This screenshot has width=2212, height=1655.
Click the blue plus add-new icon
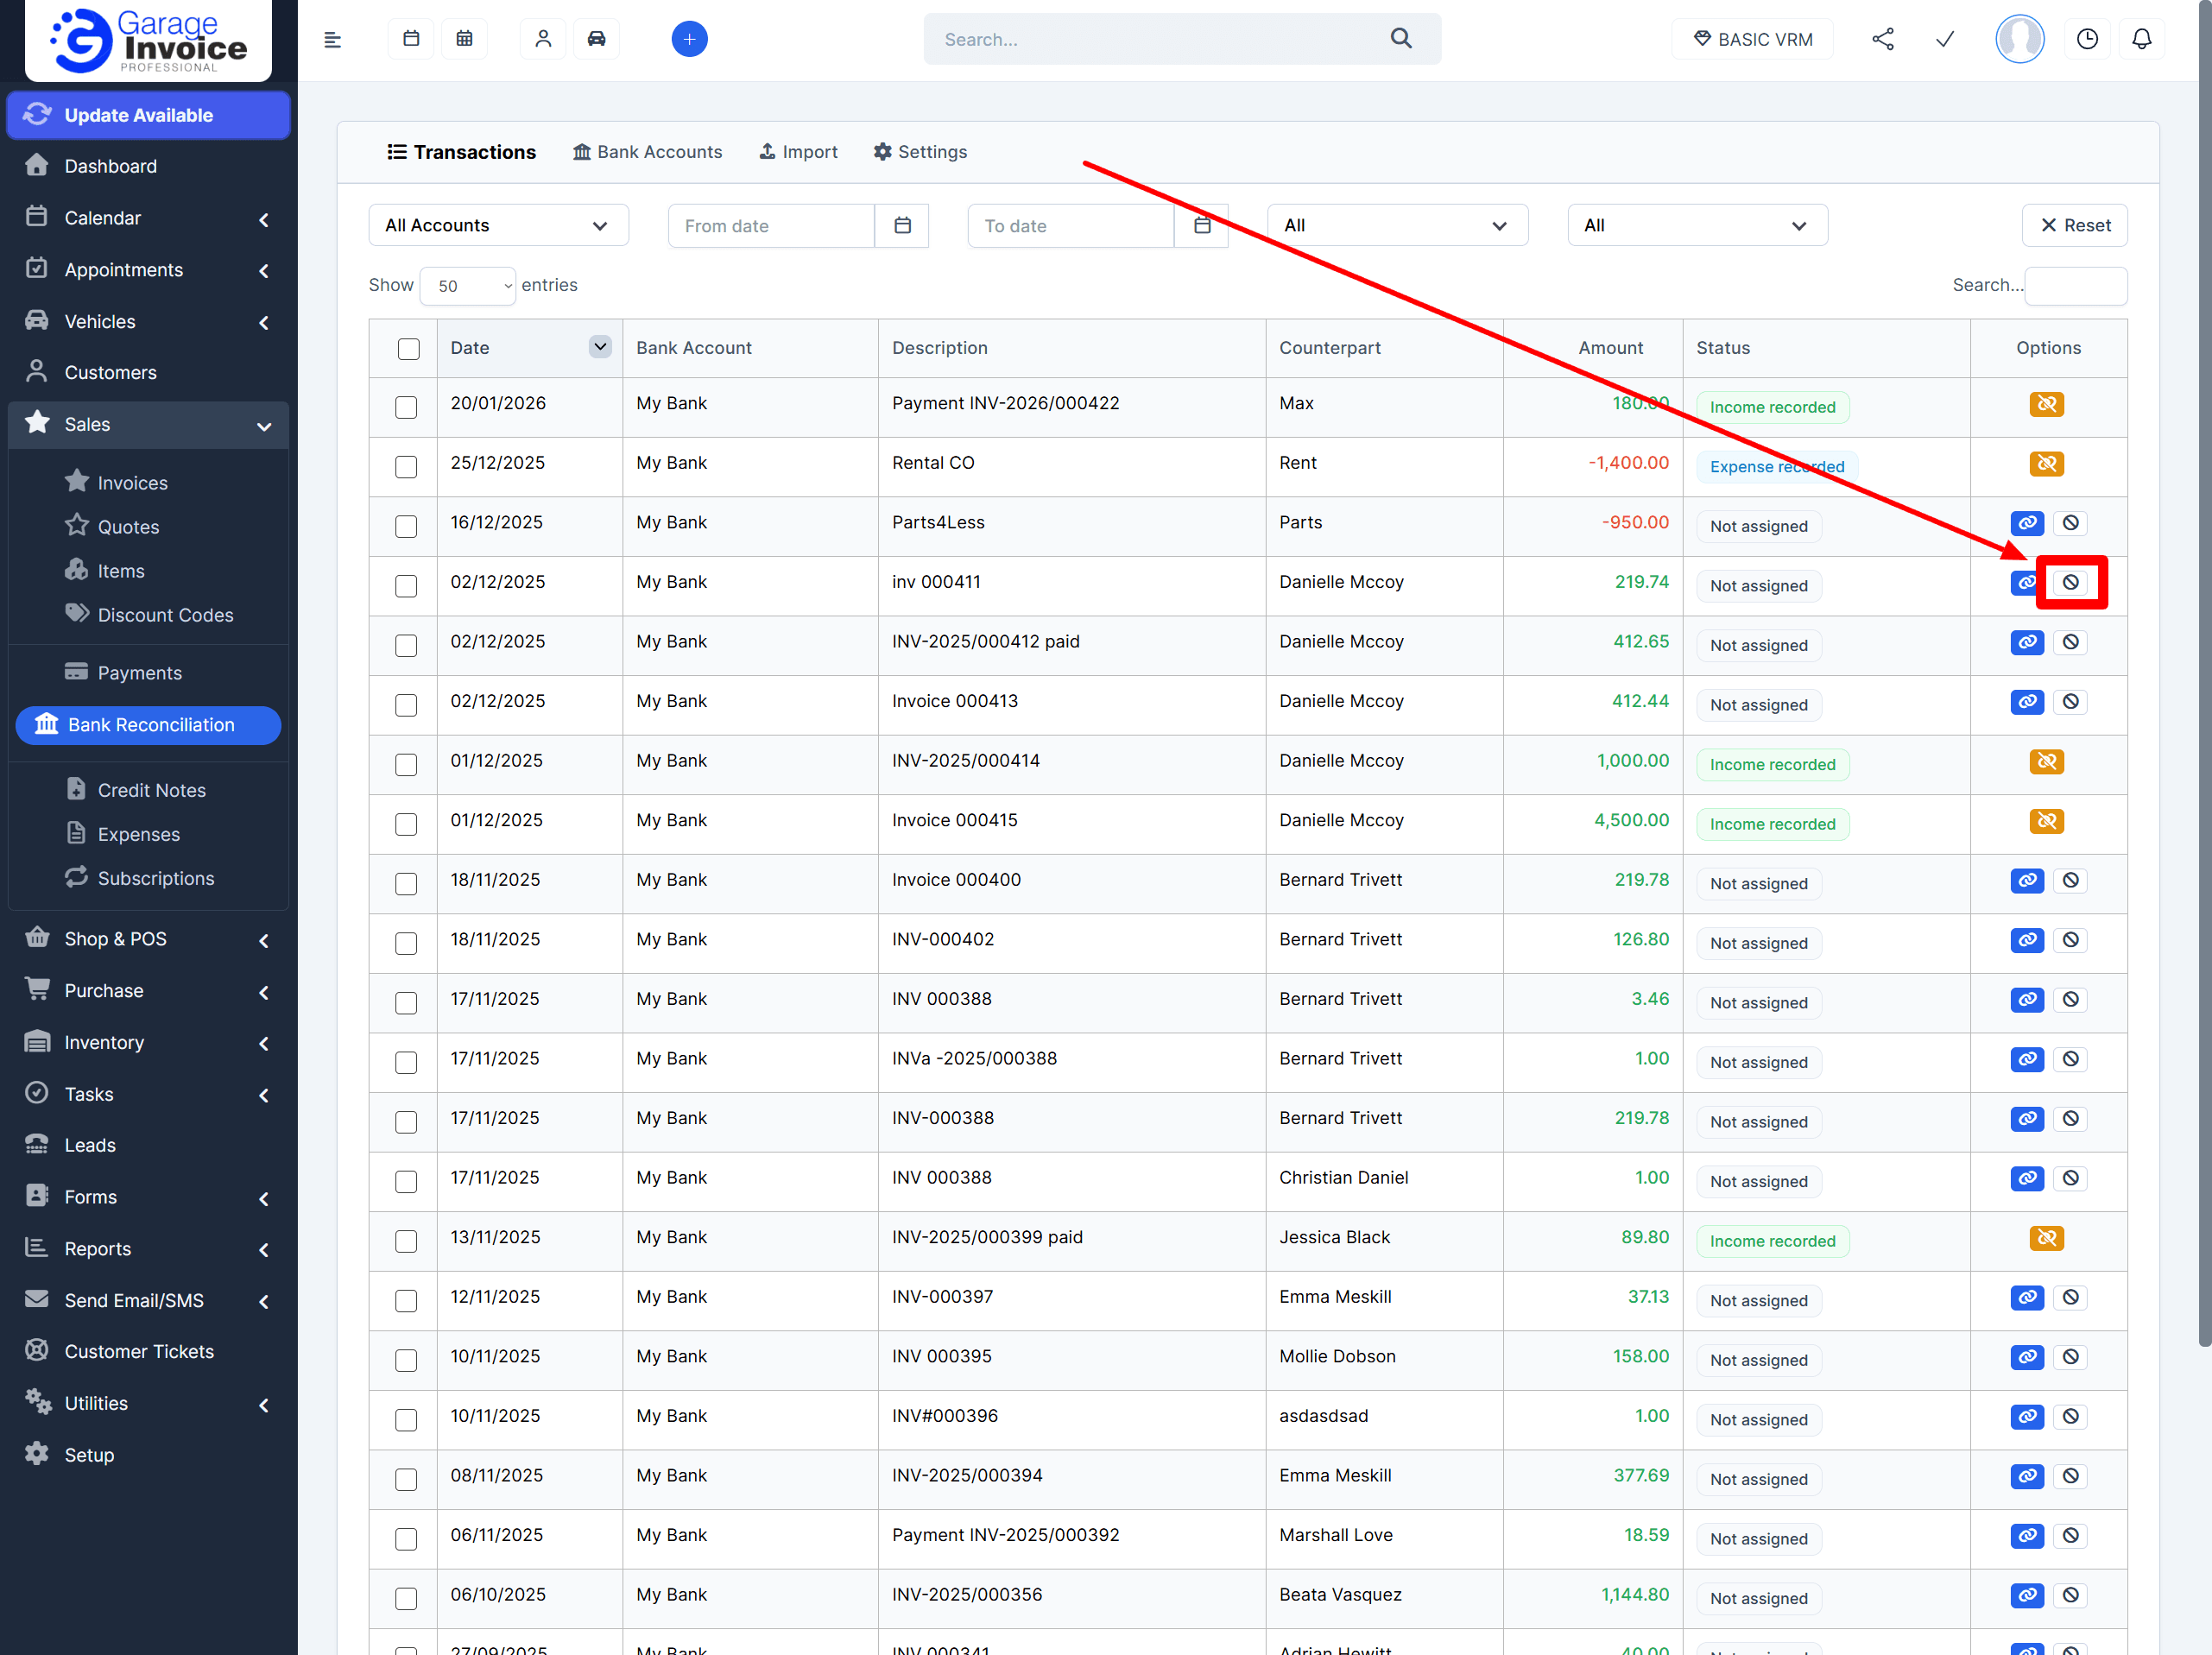tap(689, 39)
